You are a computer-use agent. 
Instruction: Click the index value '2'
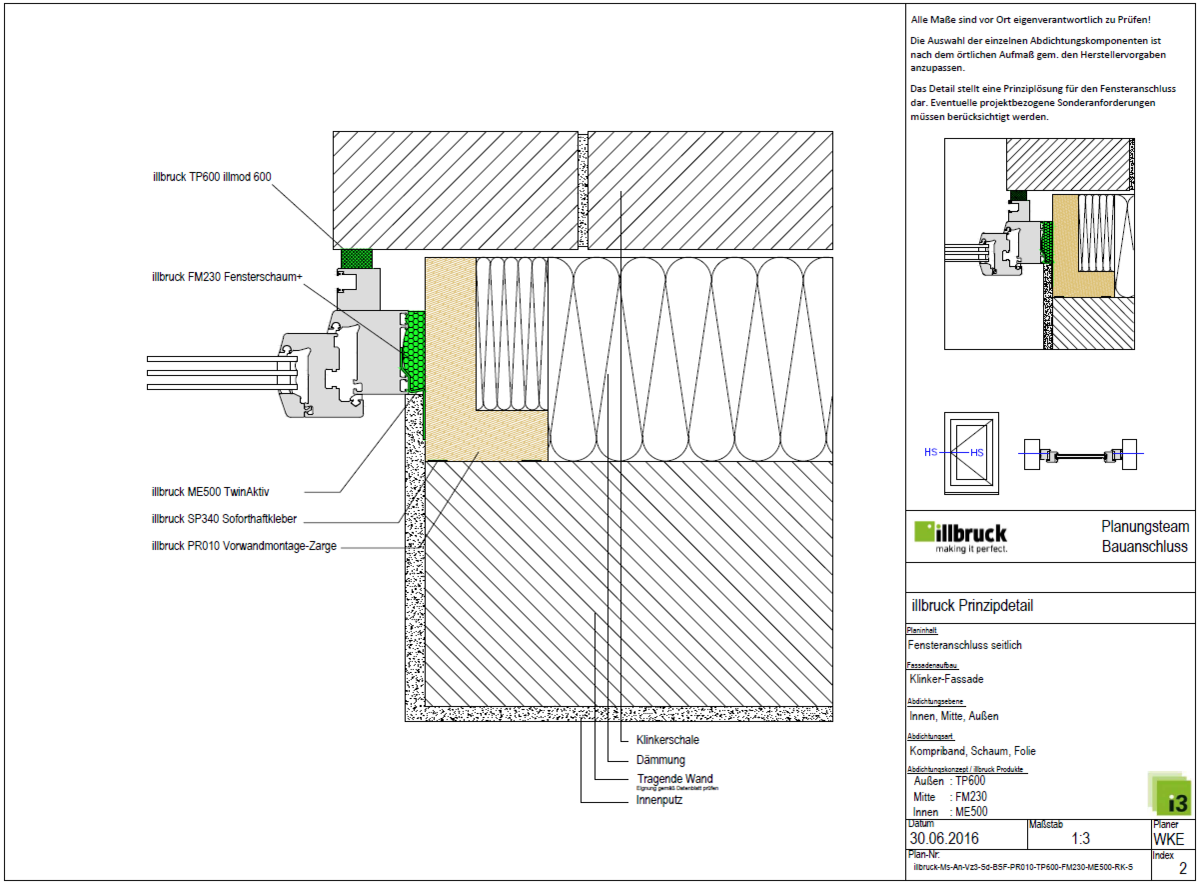(x=1184, y=868)
